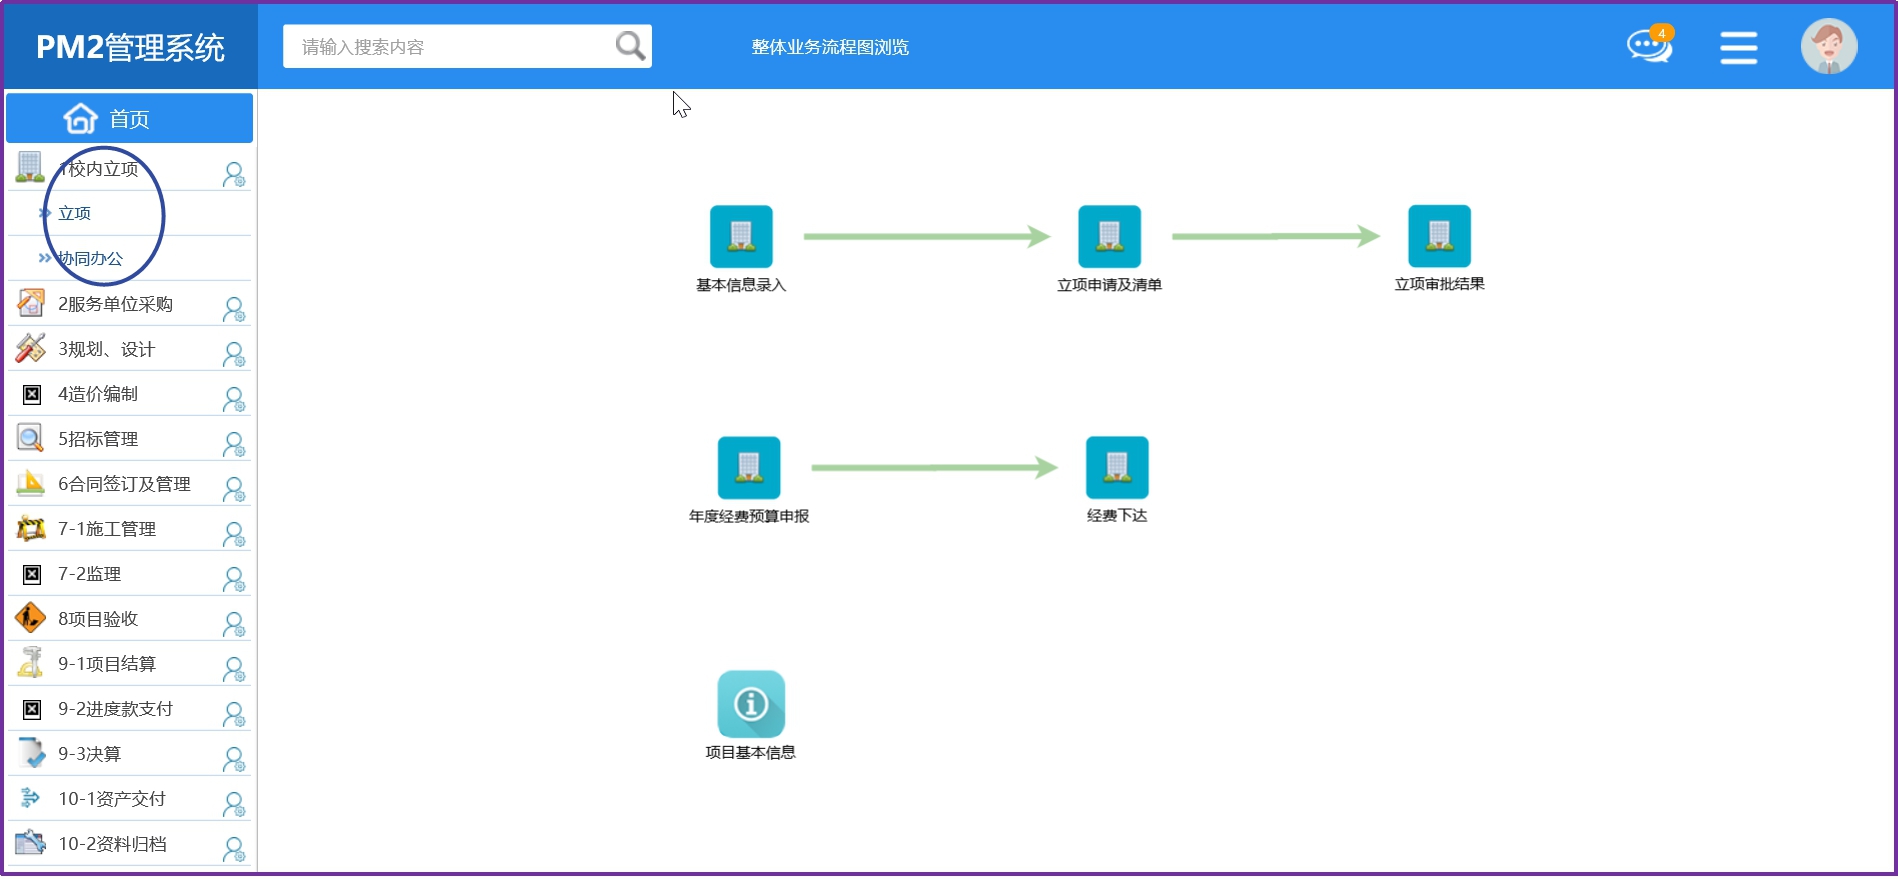Go to the 首页 home tab
The width and height of the screenshot is (1898, 879).
(x=129, y=119)
